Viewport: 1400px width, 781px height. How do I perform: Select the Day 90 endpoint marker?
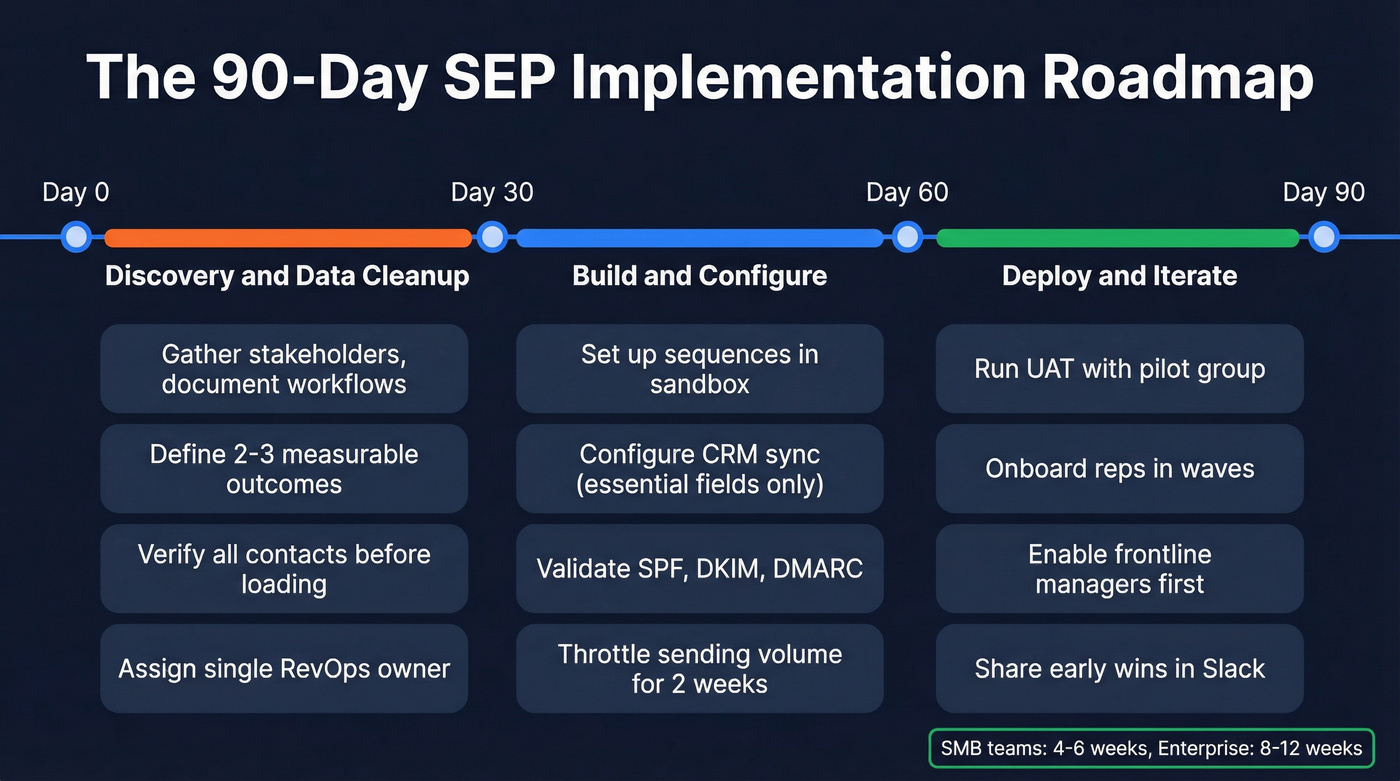pyautogui.click(x=1323, y=237)
